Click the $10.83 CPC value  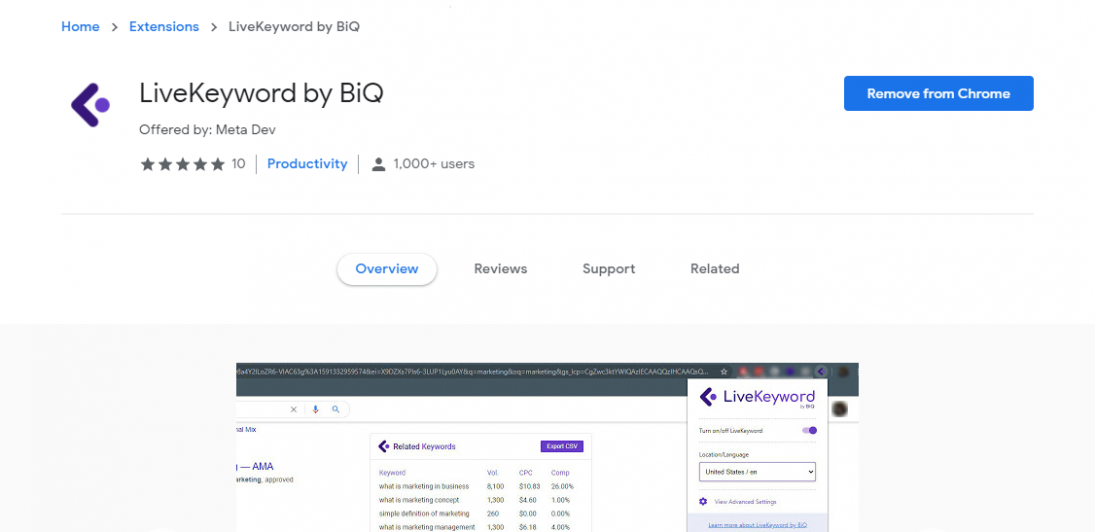529,487
